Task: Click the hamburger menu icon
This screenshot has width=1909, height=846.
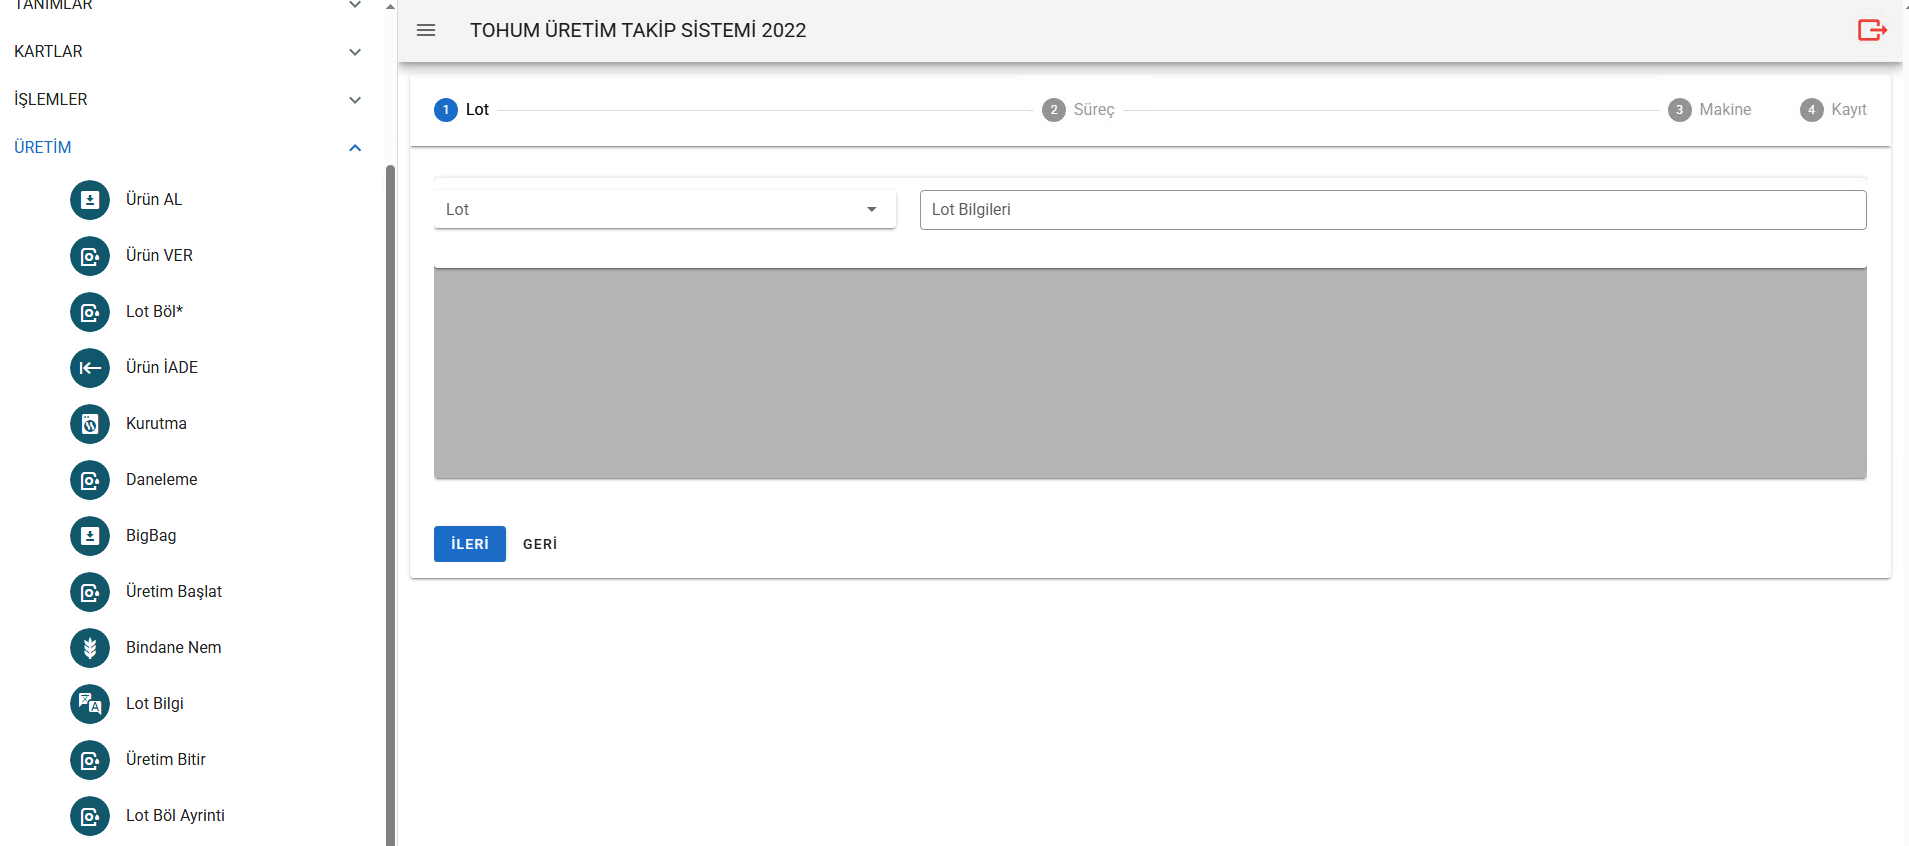Action: pos(426,30)
